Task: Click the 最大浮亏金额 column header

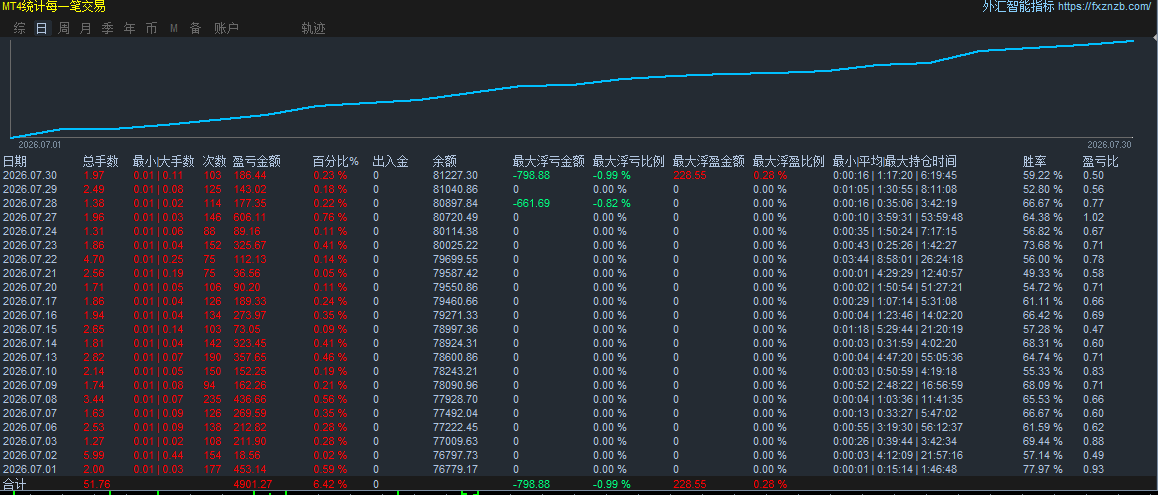Action: pyautogui.click(x=549, y=161)
